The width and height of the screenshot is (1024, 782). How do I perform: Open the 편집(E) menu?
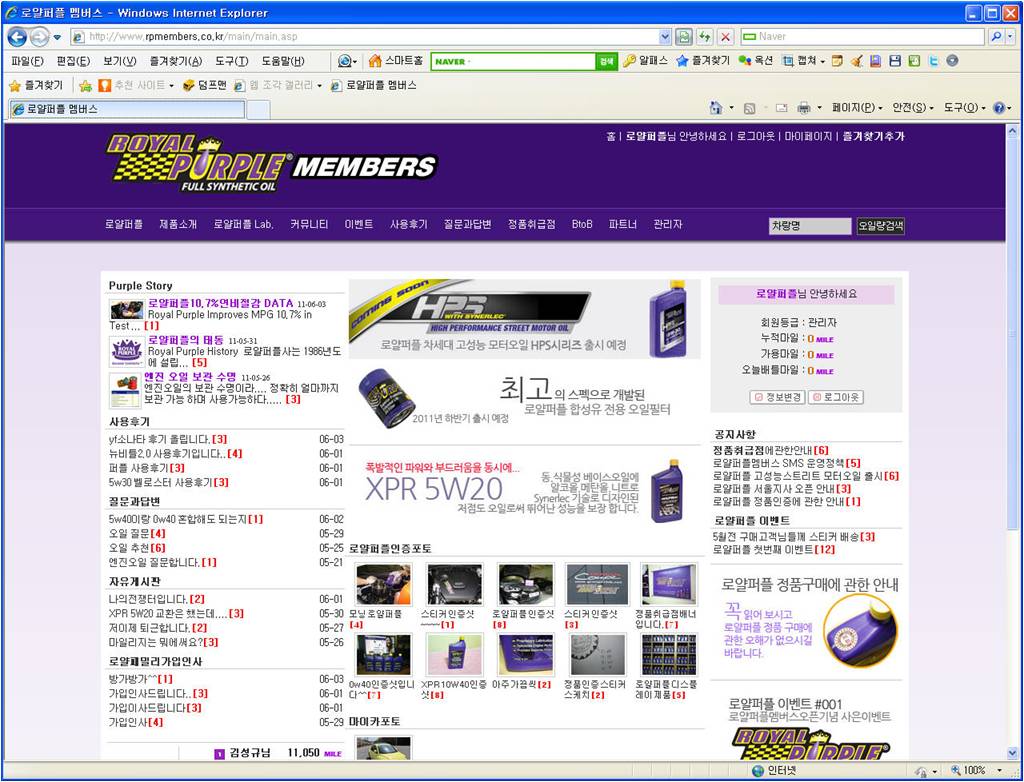pyautogui.click(x=73, y=61)
